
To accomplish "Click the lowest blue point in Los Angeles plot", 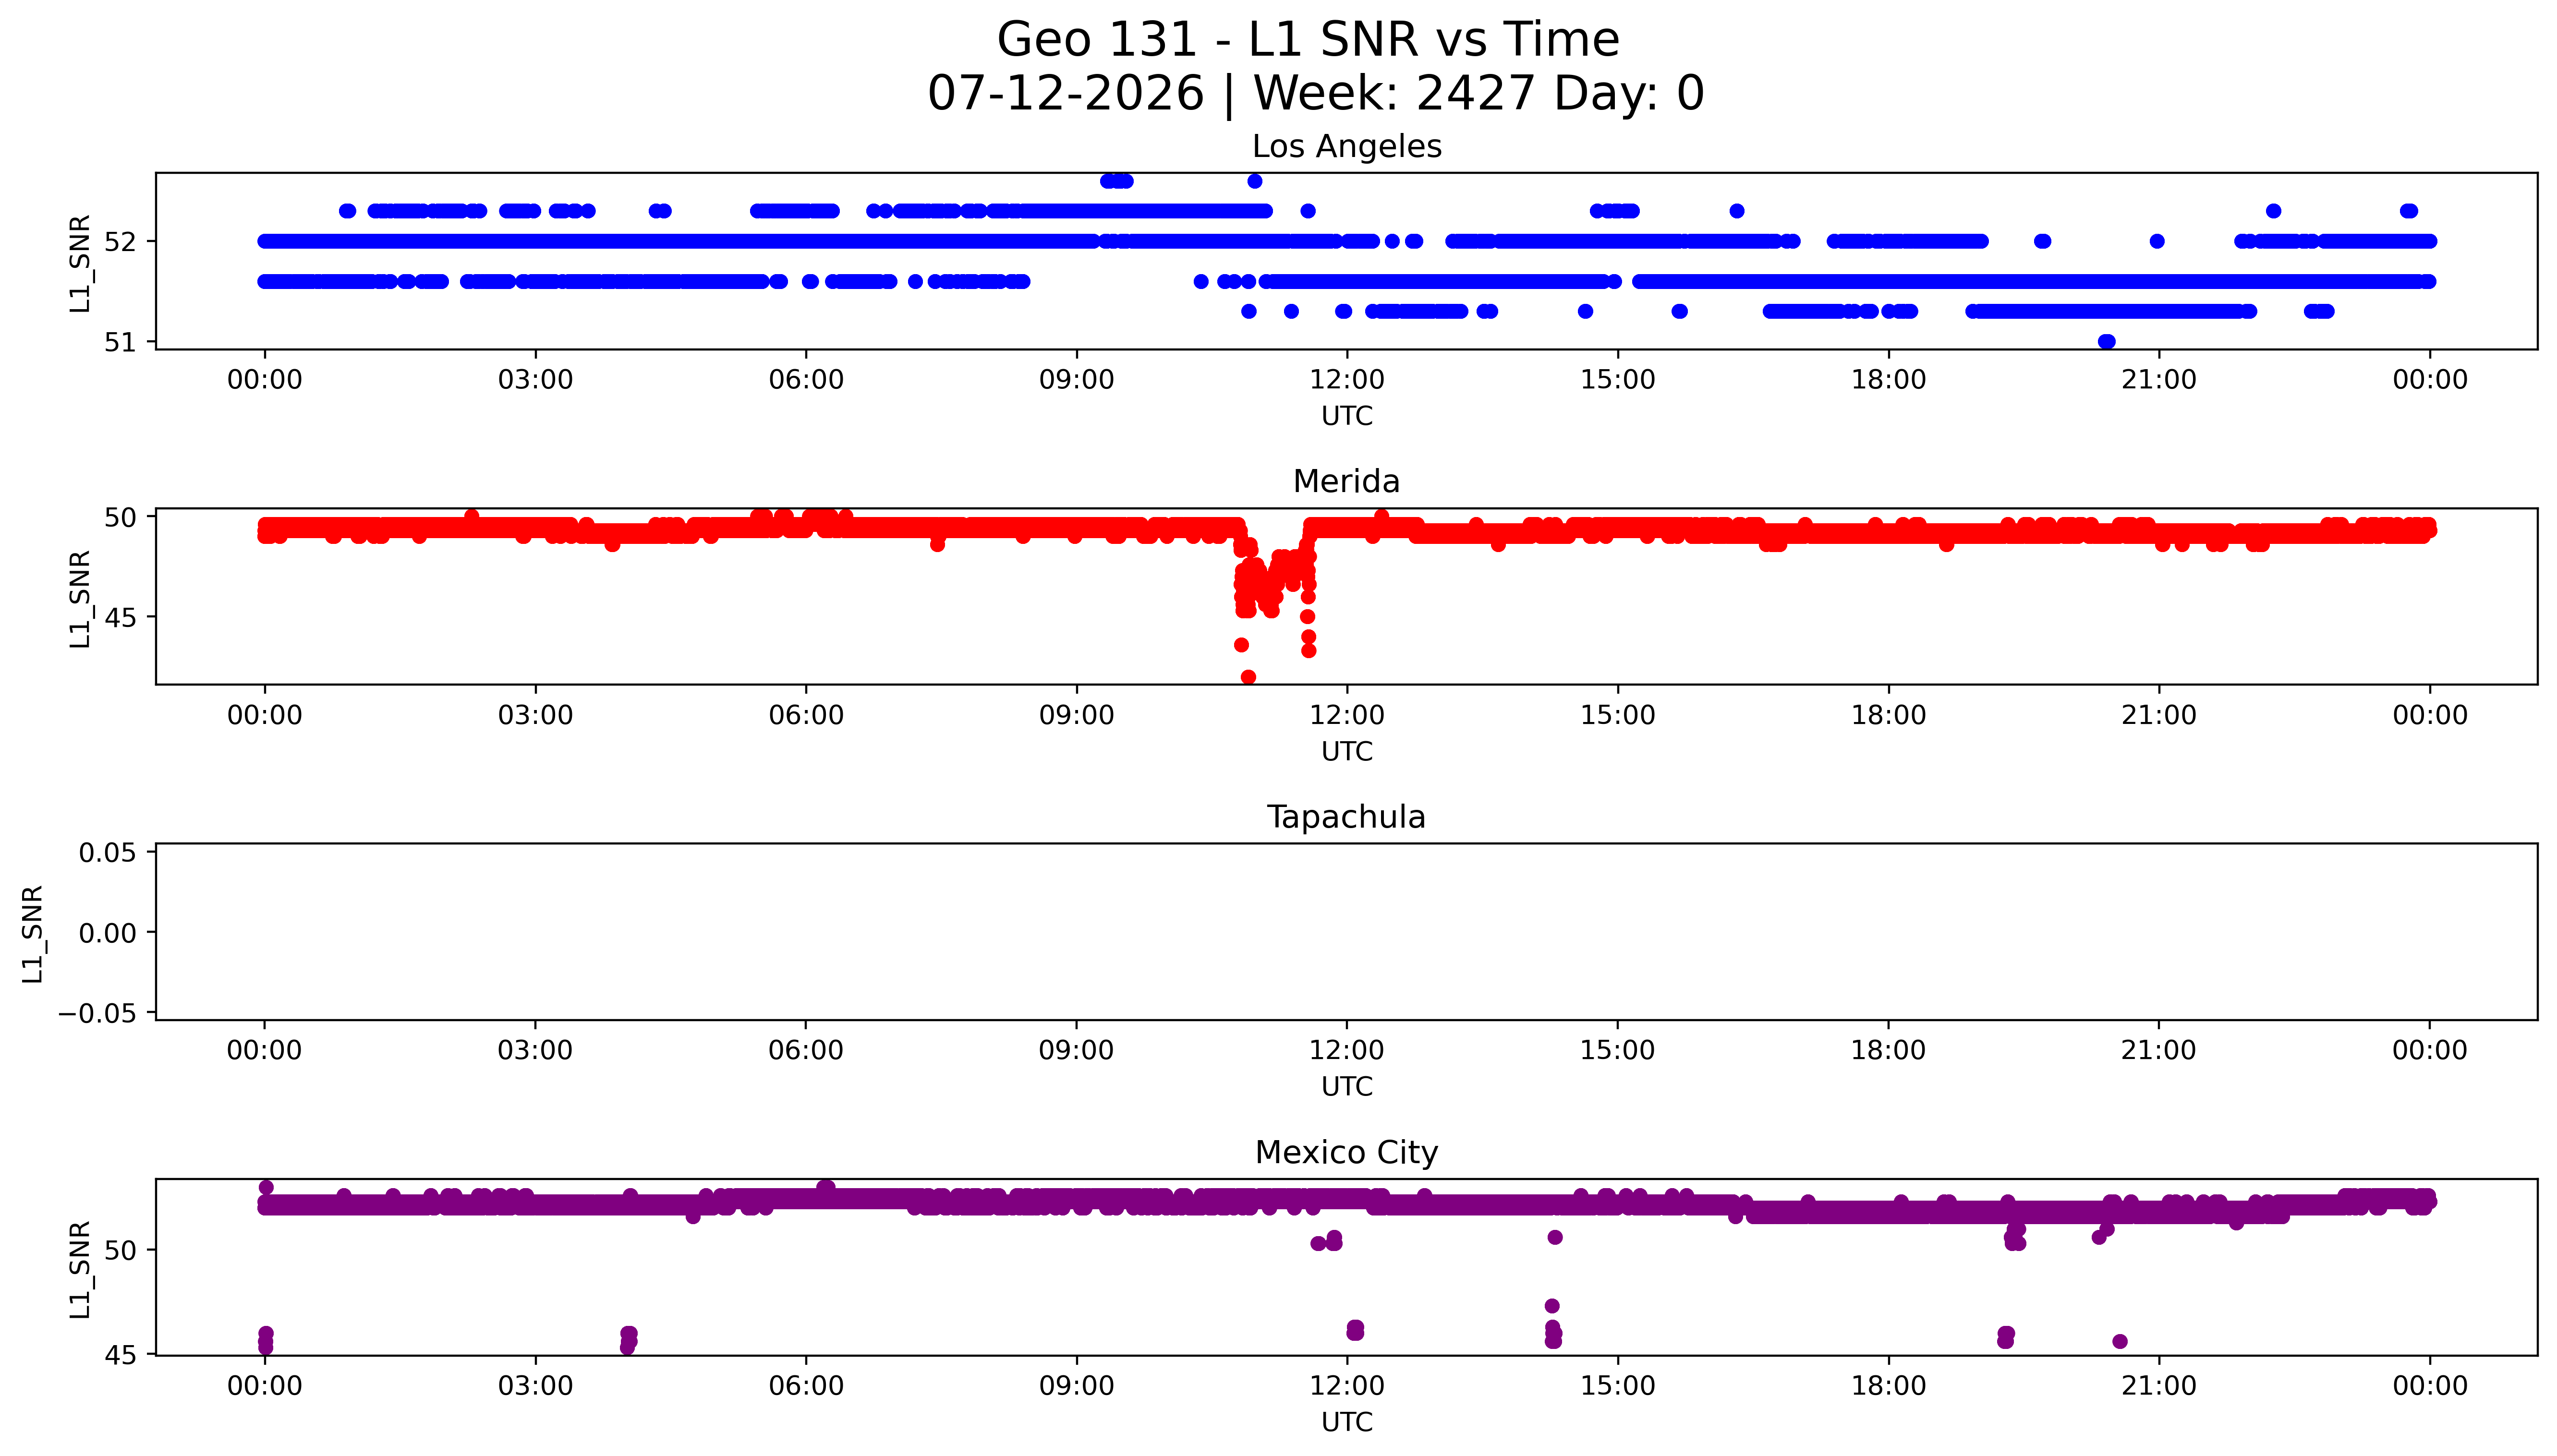I will pyautogui.click(x=2106, y=342).
